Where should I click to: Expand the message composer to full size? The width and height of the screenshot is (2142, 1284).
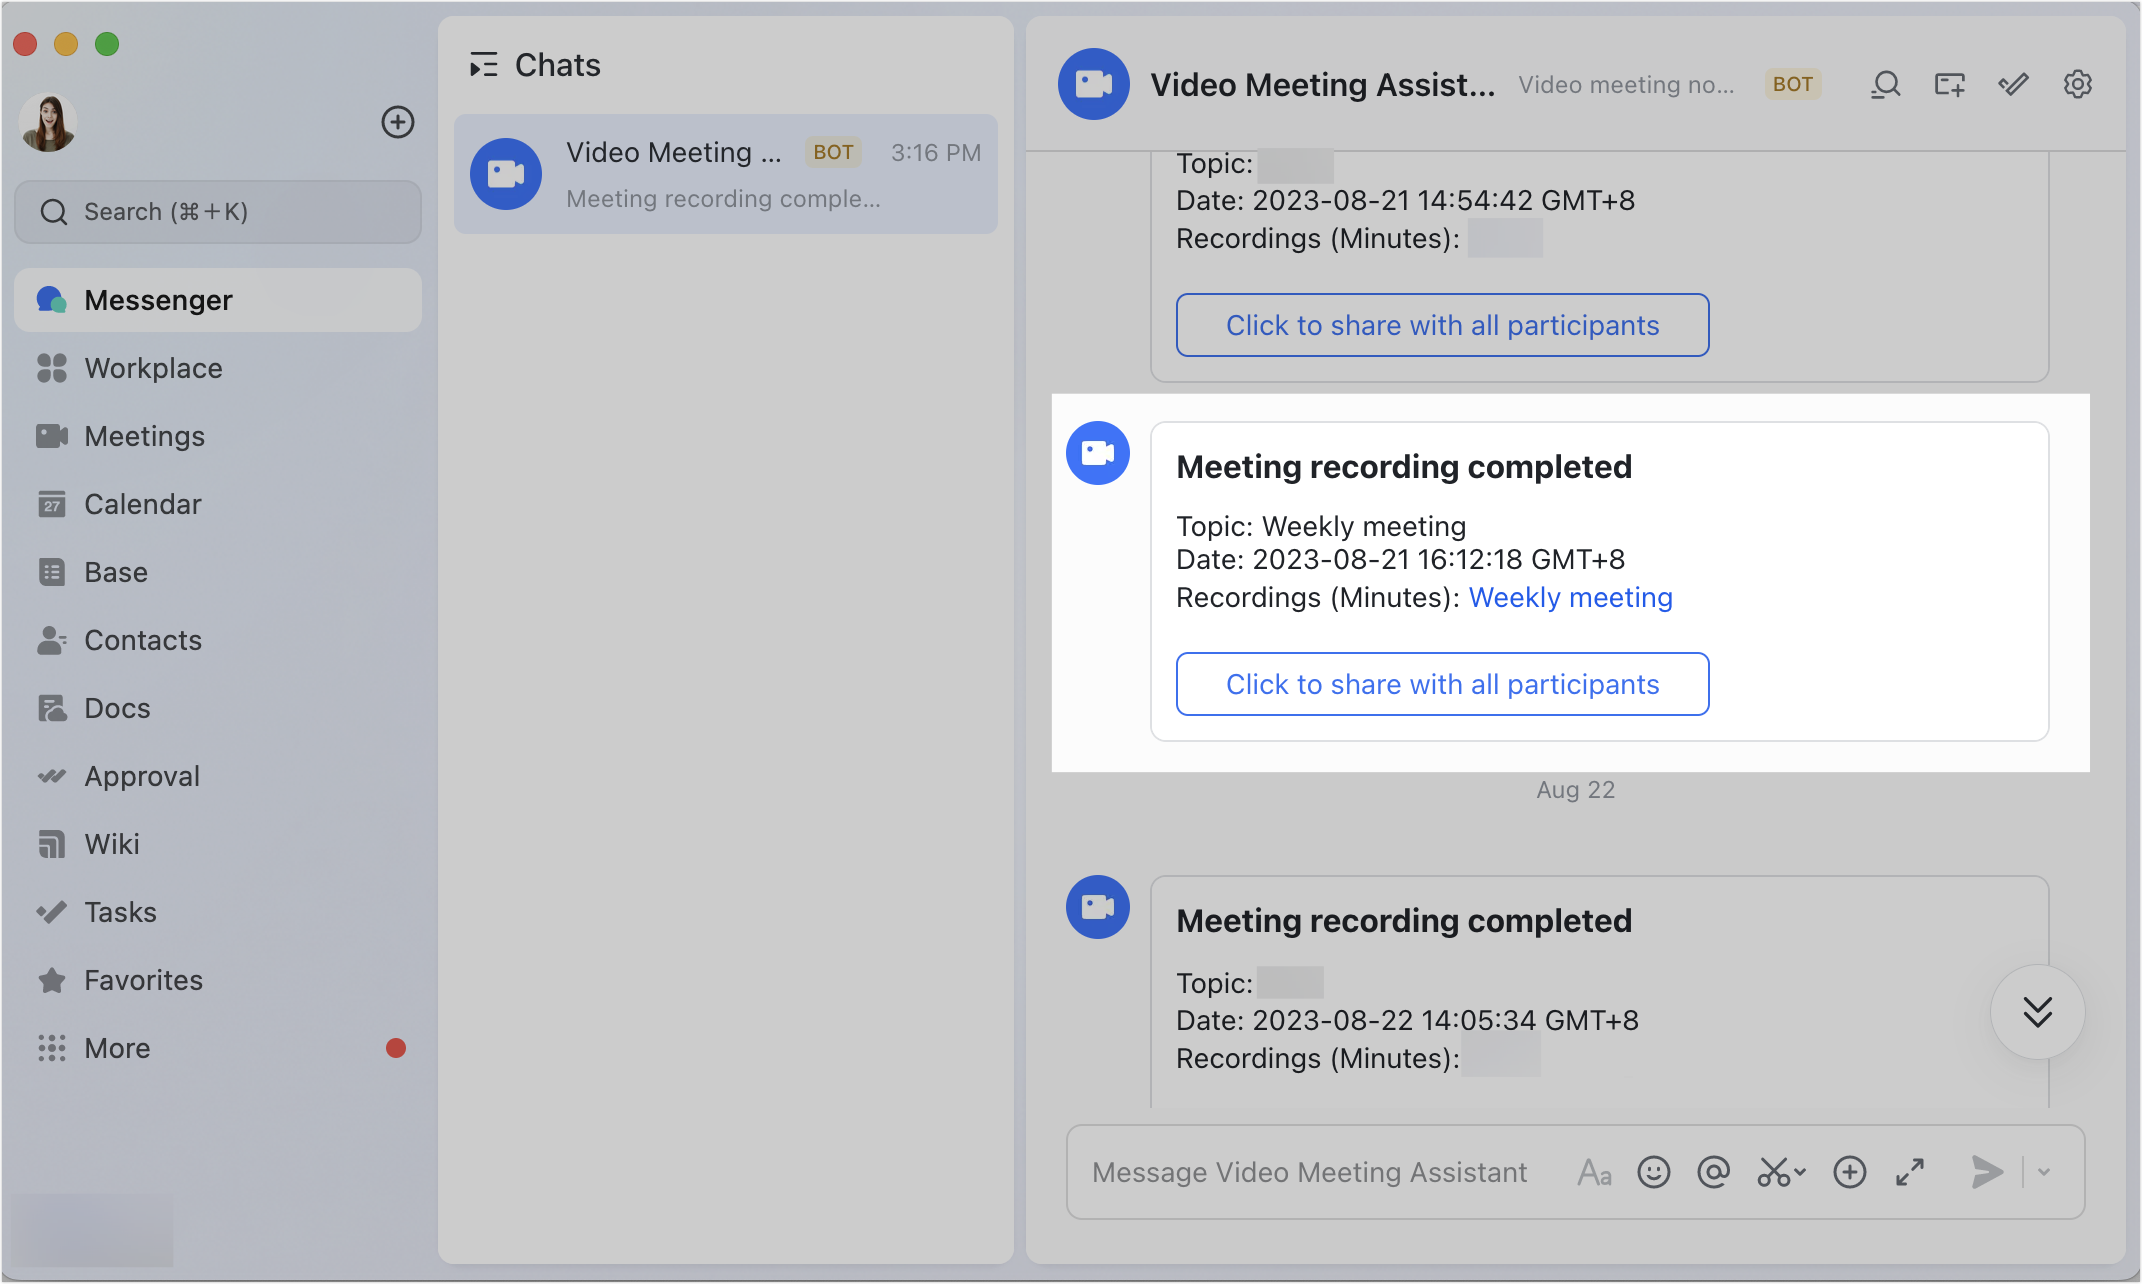(1911, 1172)
